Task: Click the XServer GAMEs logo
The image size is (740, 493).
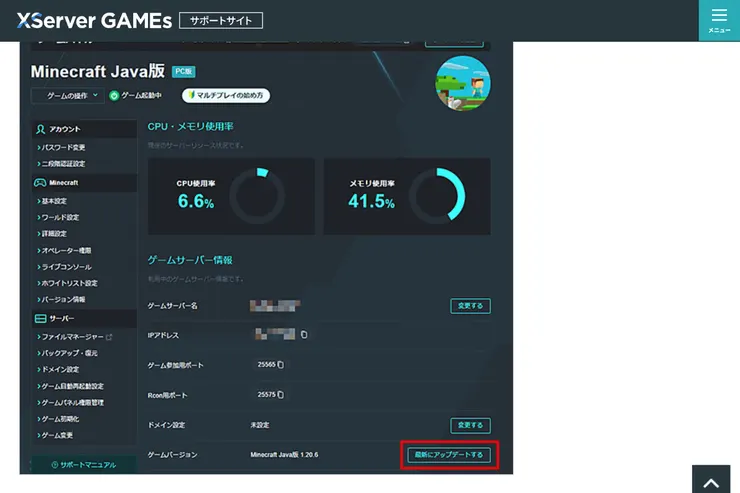Action: click(x=94, y=21)
